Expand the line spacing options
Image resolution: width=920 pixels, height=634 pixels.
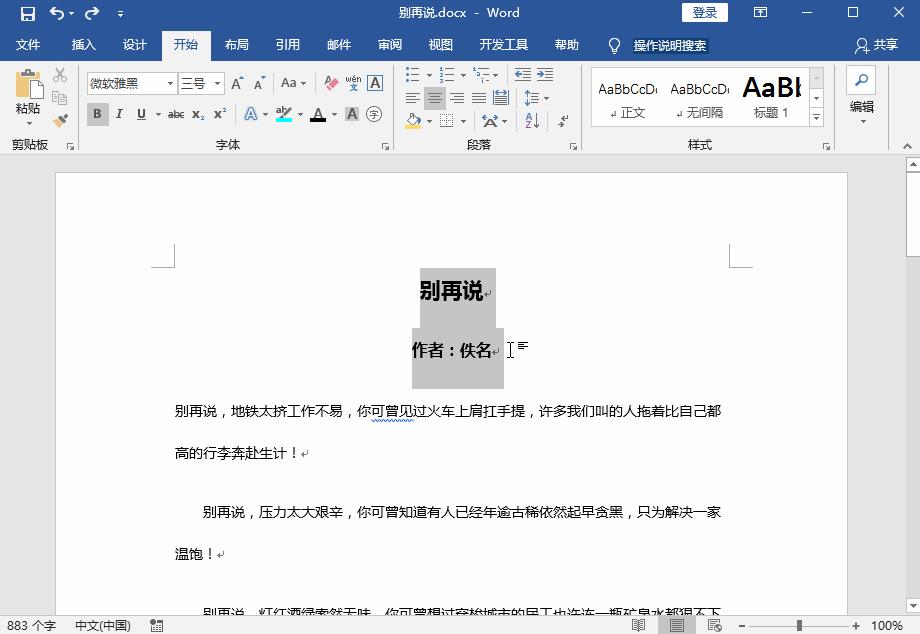coord(546,98)
